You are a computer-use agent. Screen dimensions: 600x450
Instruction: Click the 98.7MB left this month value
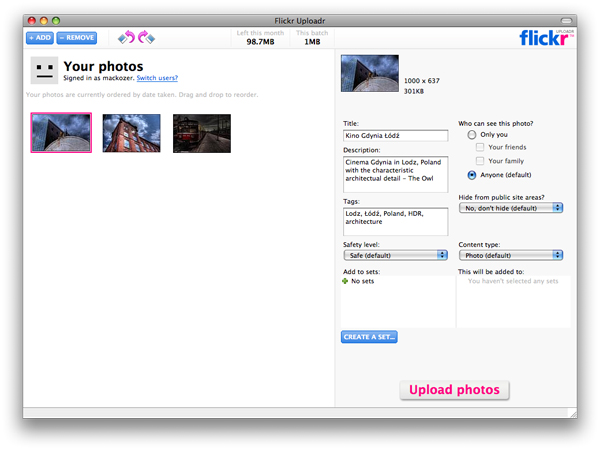[260, 42]
